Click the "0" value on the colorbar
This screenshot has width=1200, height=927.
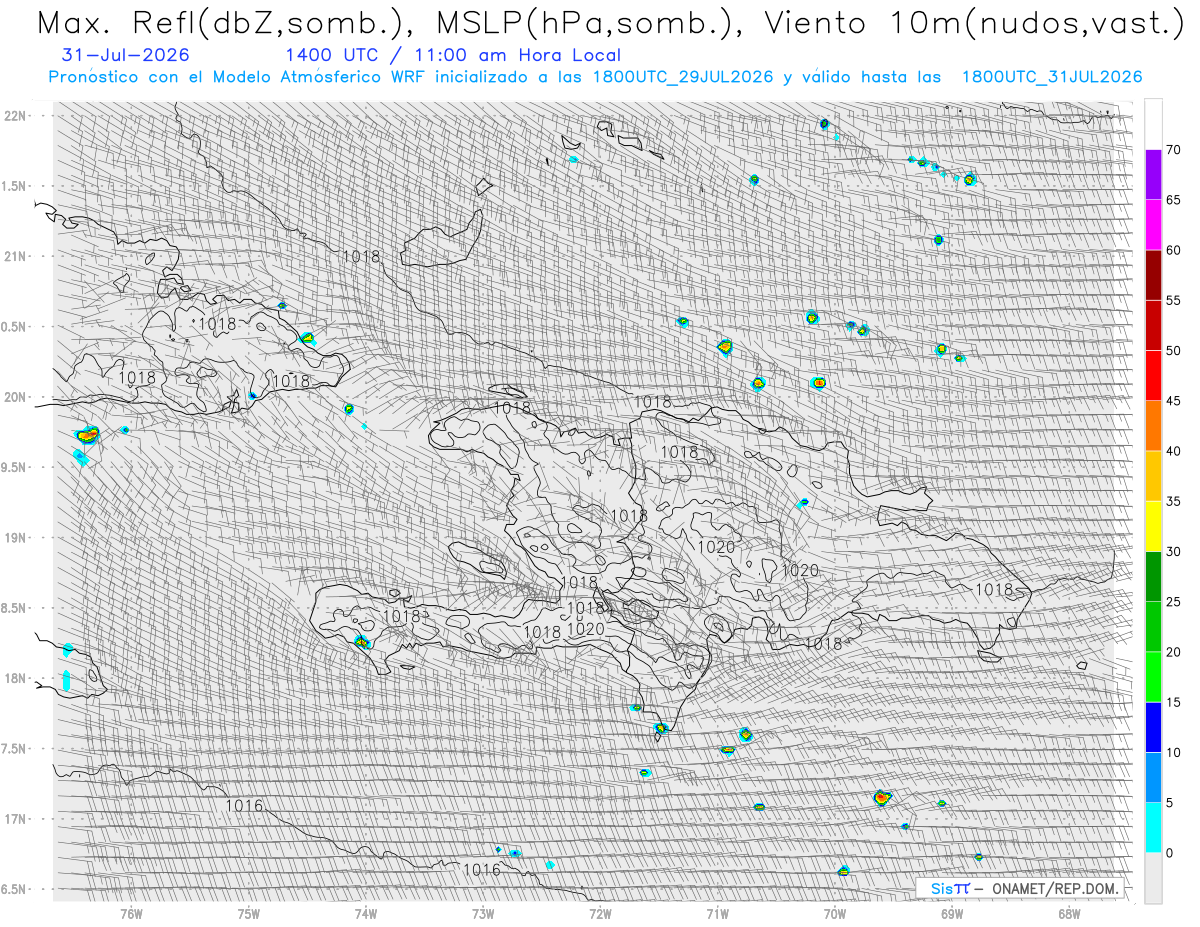click(x=1169, y=853)
